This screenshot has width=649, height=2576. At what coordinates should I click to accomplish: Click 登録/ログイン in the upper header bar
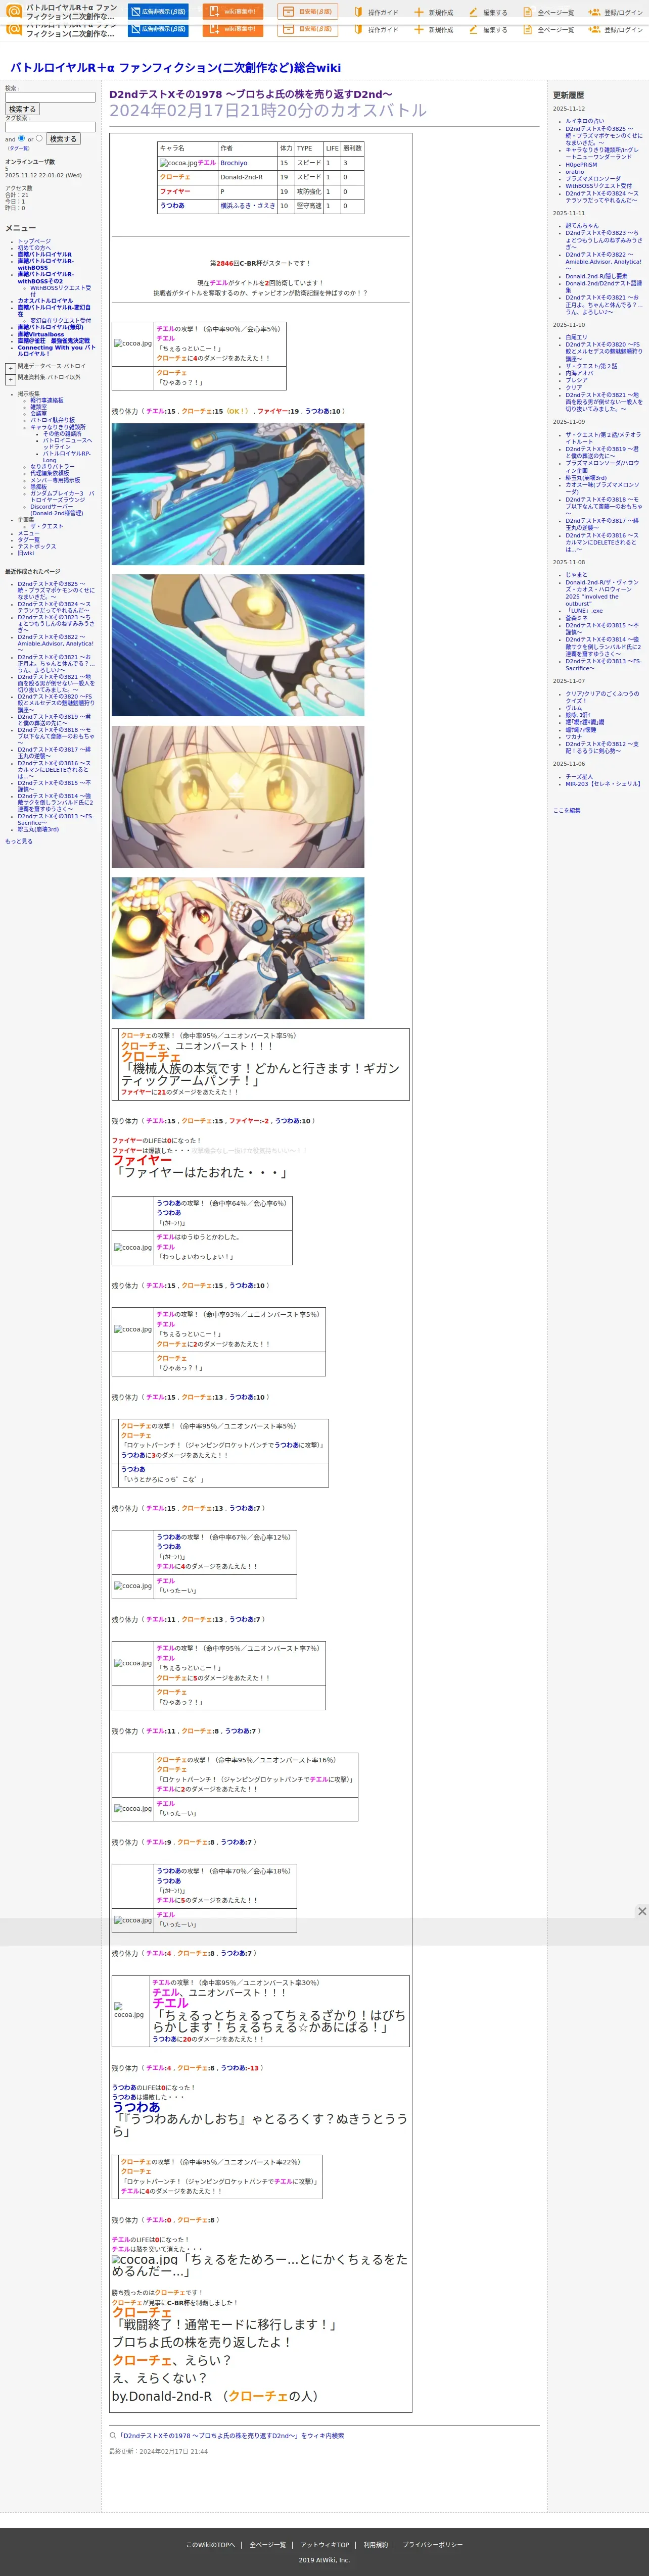616,13
